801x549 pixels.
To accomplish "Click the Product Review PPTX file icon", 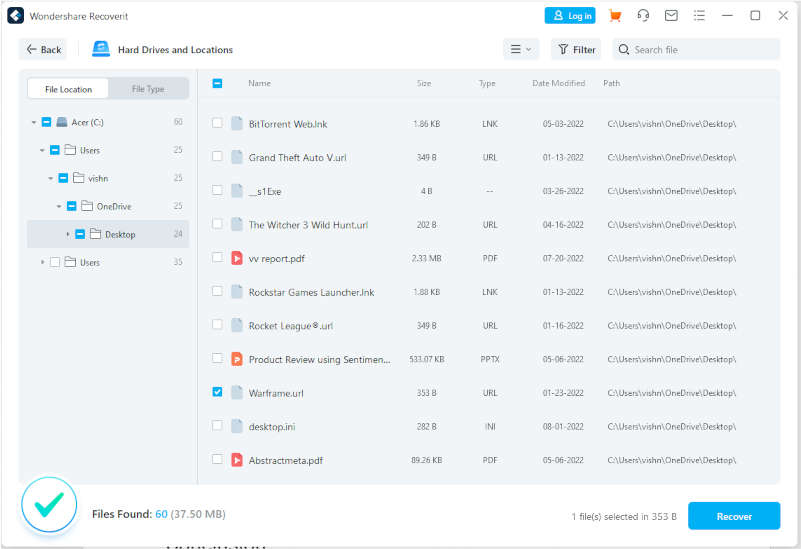I will click(237, 359).
